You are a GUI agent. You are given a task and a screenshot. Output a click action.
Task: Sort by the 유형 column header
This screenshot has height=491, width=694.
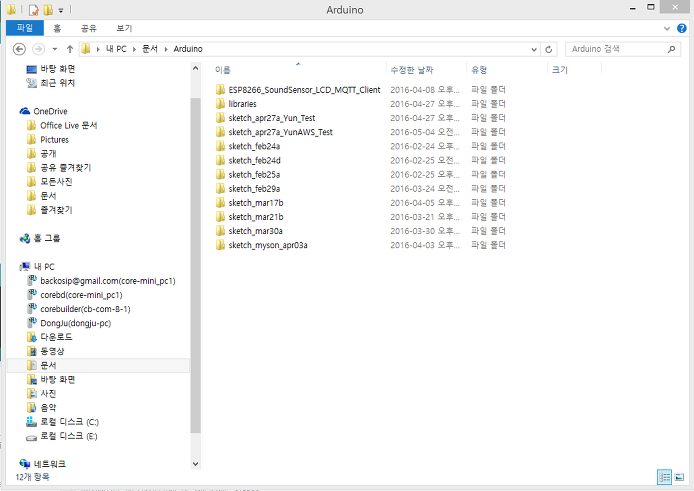pos(479,70)
